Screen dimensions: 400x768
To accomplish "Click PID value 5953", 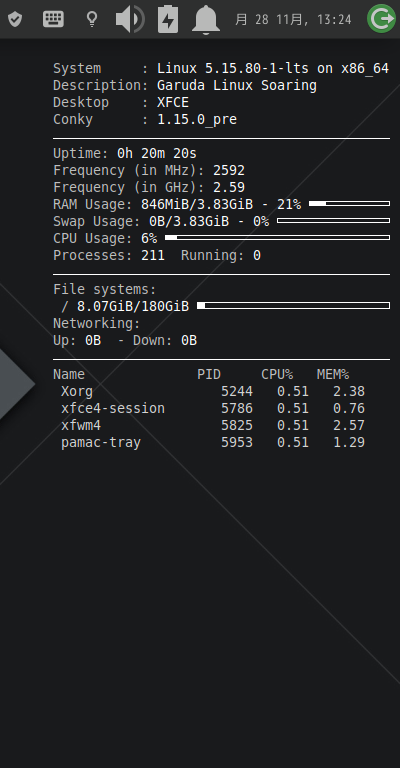I will [x=237, y=442].
